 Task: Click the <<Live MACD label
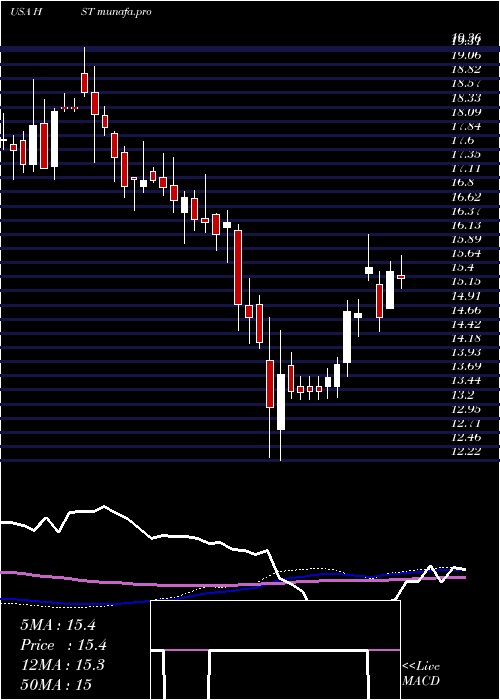coord(421,674)
